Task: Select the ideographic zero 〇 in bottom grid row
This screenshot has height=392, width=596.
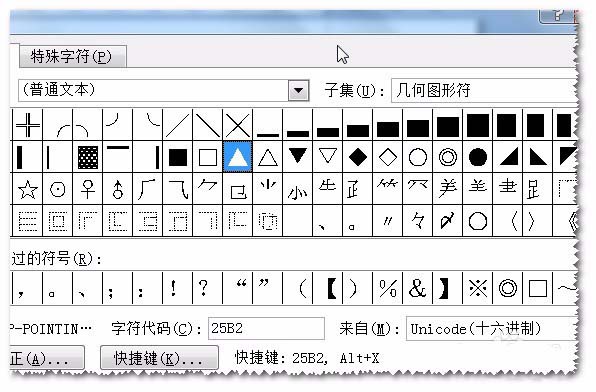Action: coord(478,221)
